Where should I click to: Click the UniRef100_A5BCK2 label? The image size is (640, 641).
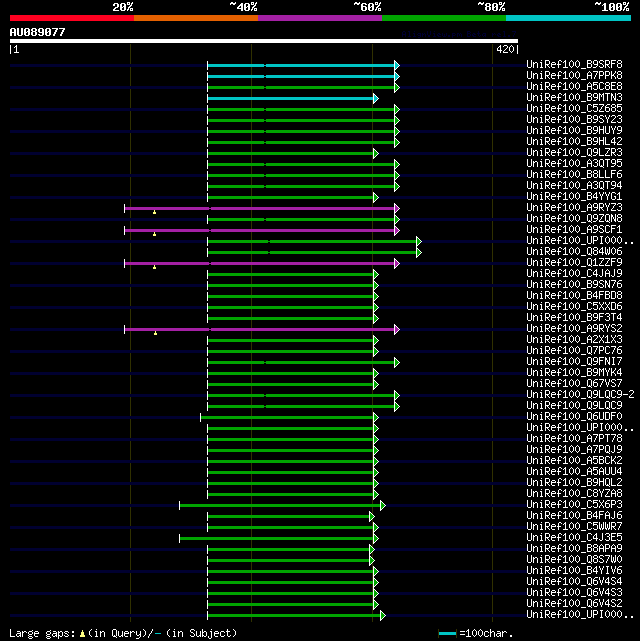click(574, 461)
